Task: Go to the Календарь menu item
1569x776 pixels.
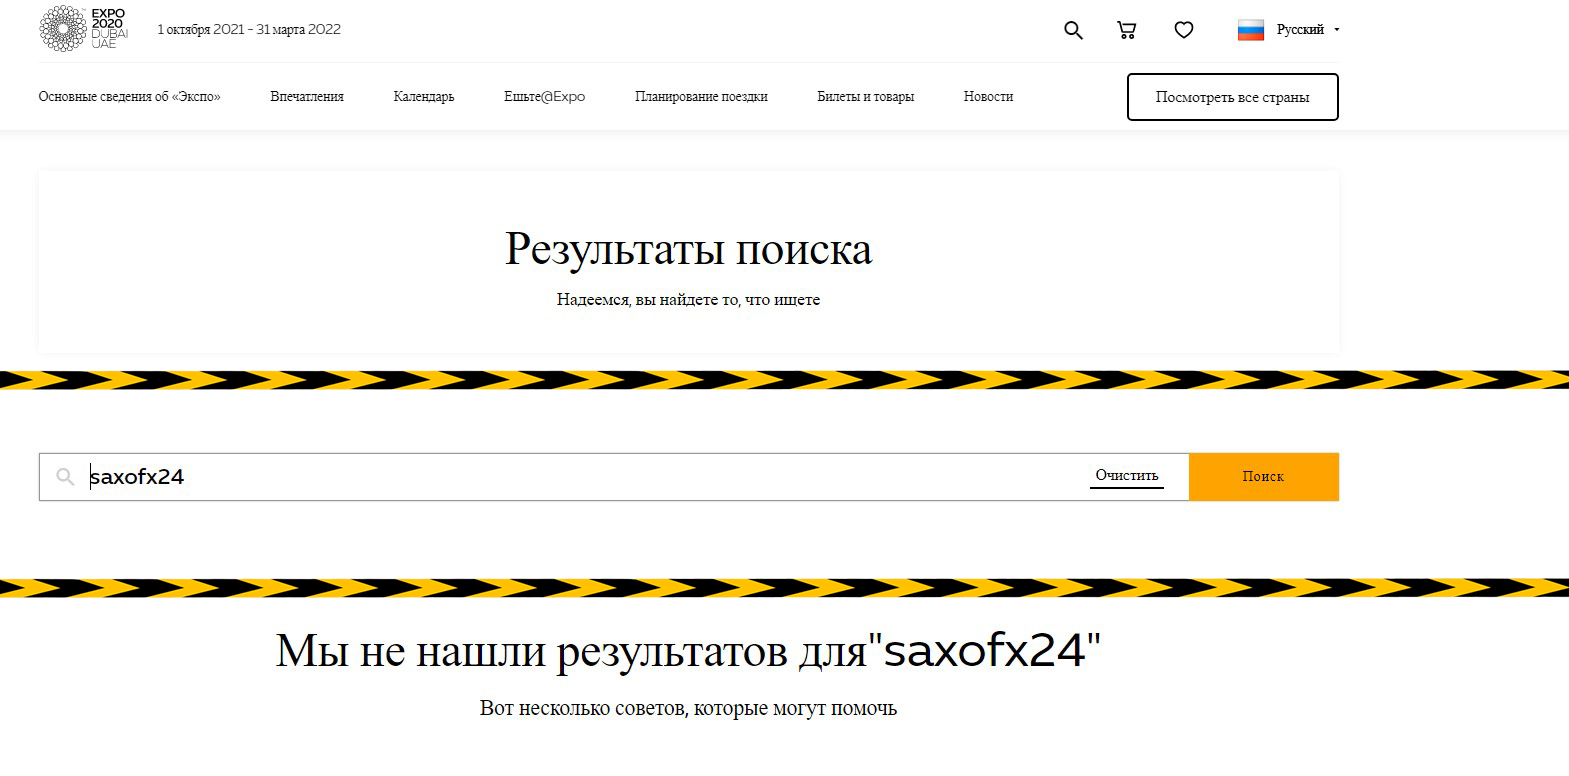Action: [424, 97]
